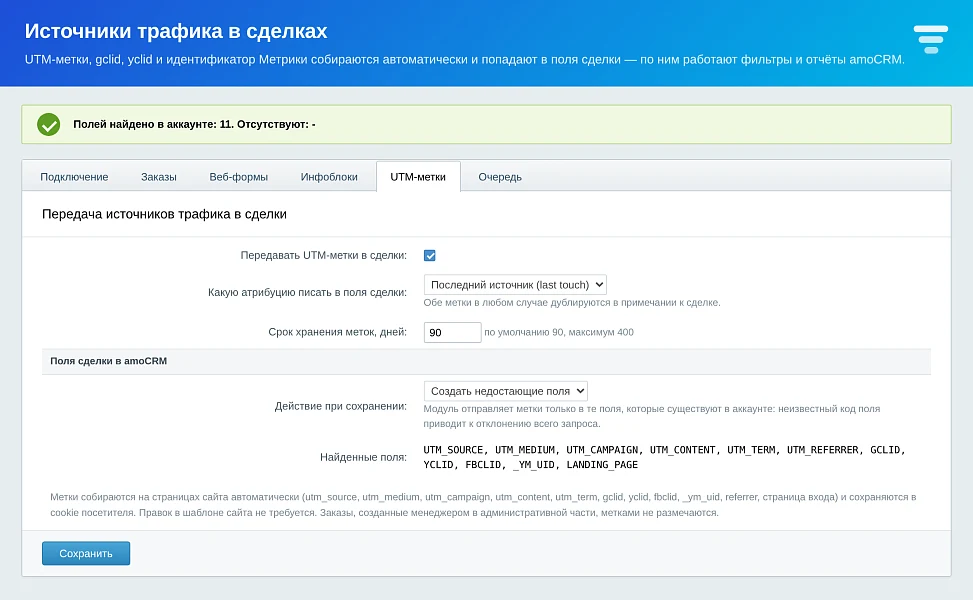973x600 pixels.
Task: Click the found field UTM_CAMPAIGN
Action: 602,450
